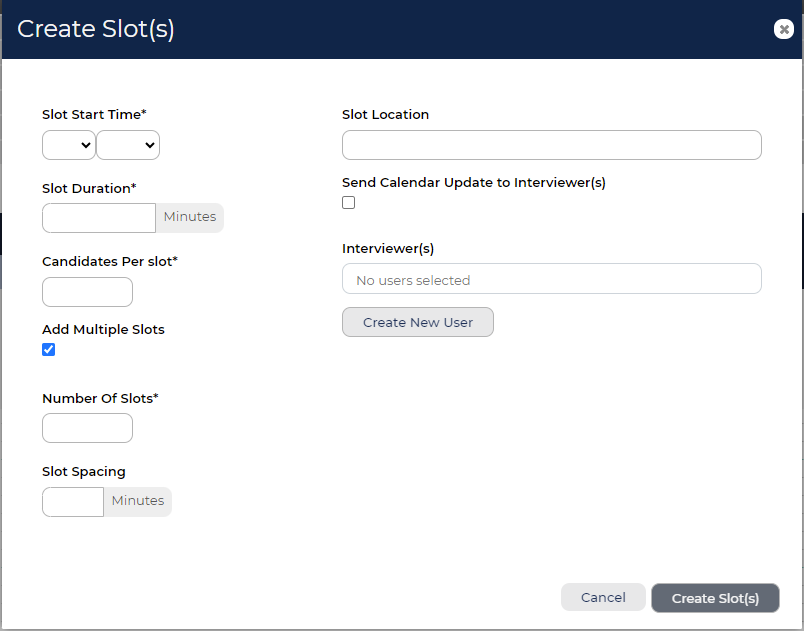The image size is (804, 631).
Task: Click the Slot Location text field
Action: point(552,145)
